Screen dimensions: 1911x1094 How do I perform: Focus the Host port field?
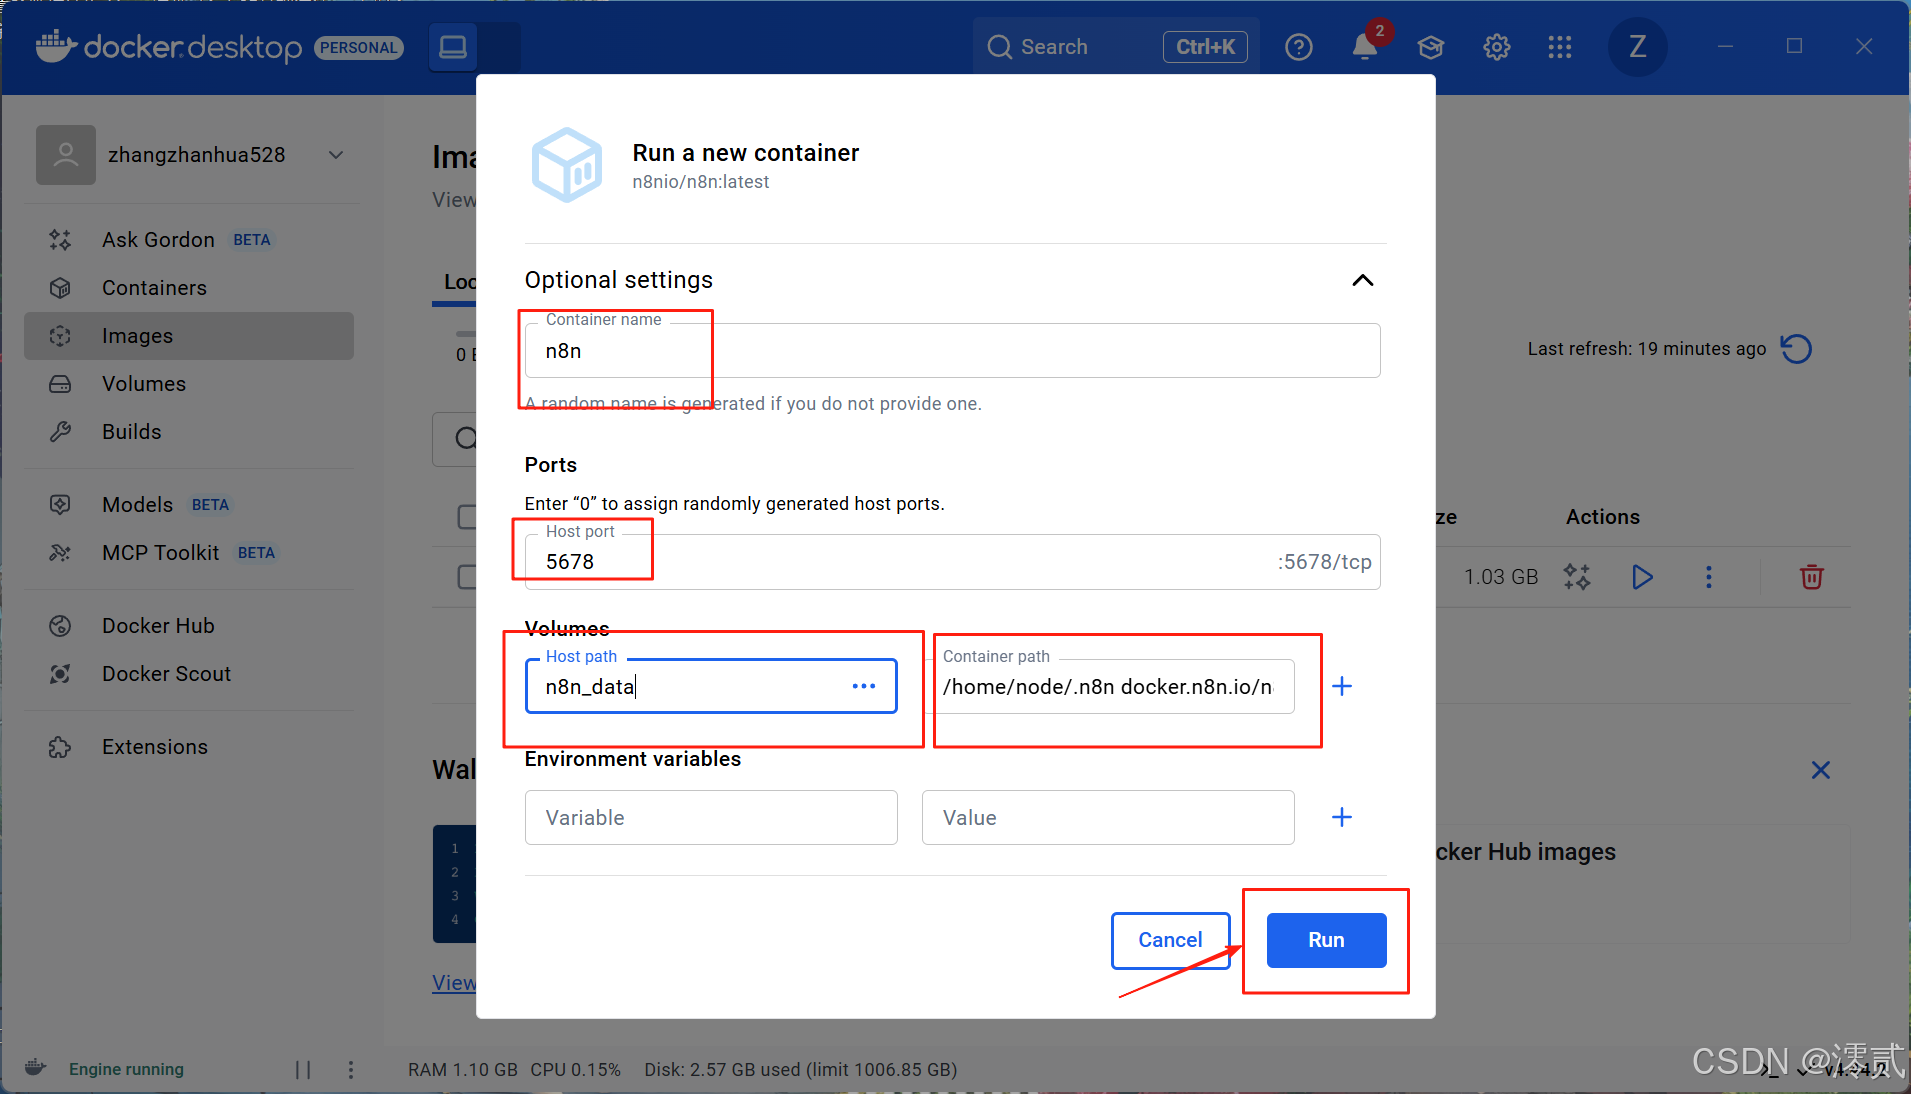coord(952,562)
